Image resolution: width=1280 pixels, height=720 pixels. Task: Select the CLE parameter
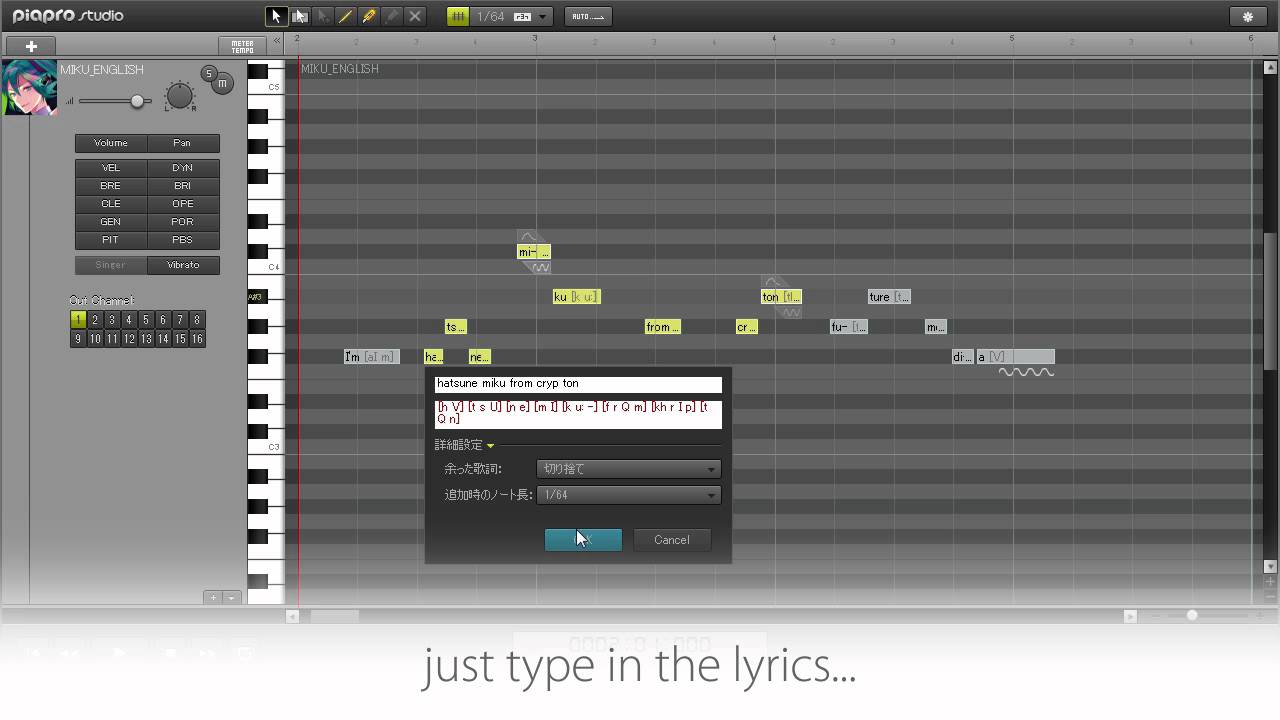pos(111,204)
